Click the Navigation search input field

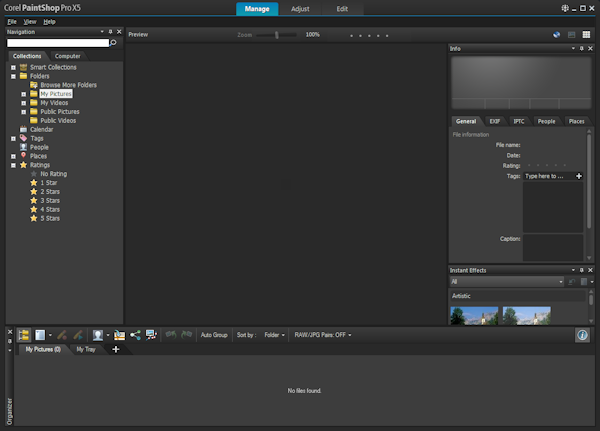56,42
